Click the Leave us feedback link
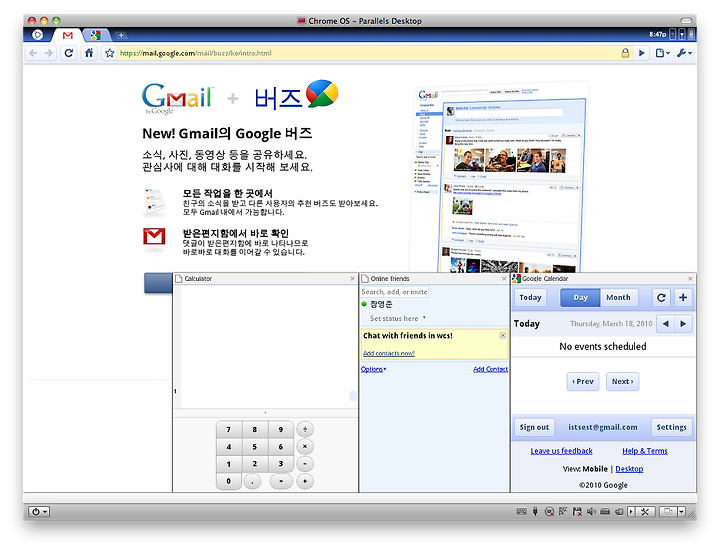720x552 pixels. pos(561,451)
